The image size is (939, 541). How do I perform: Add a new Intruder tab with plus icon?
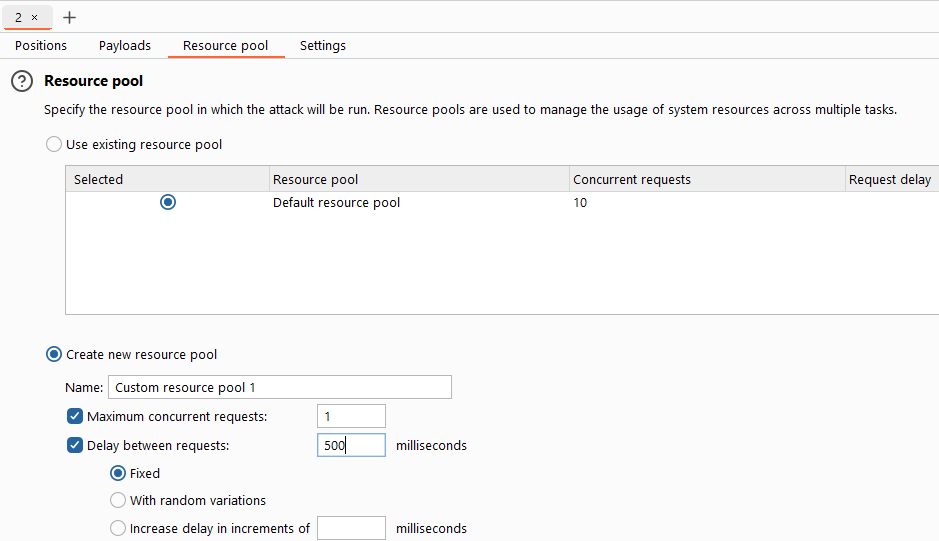click(x=69, y=17)
